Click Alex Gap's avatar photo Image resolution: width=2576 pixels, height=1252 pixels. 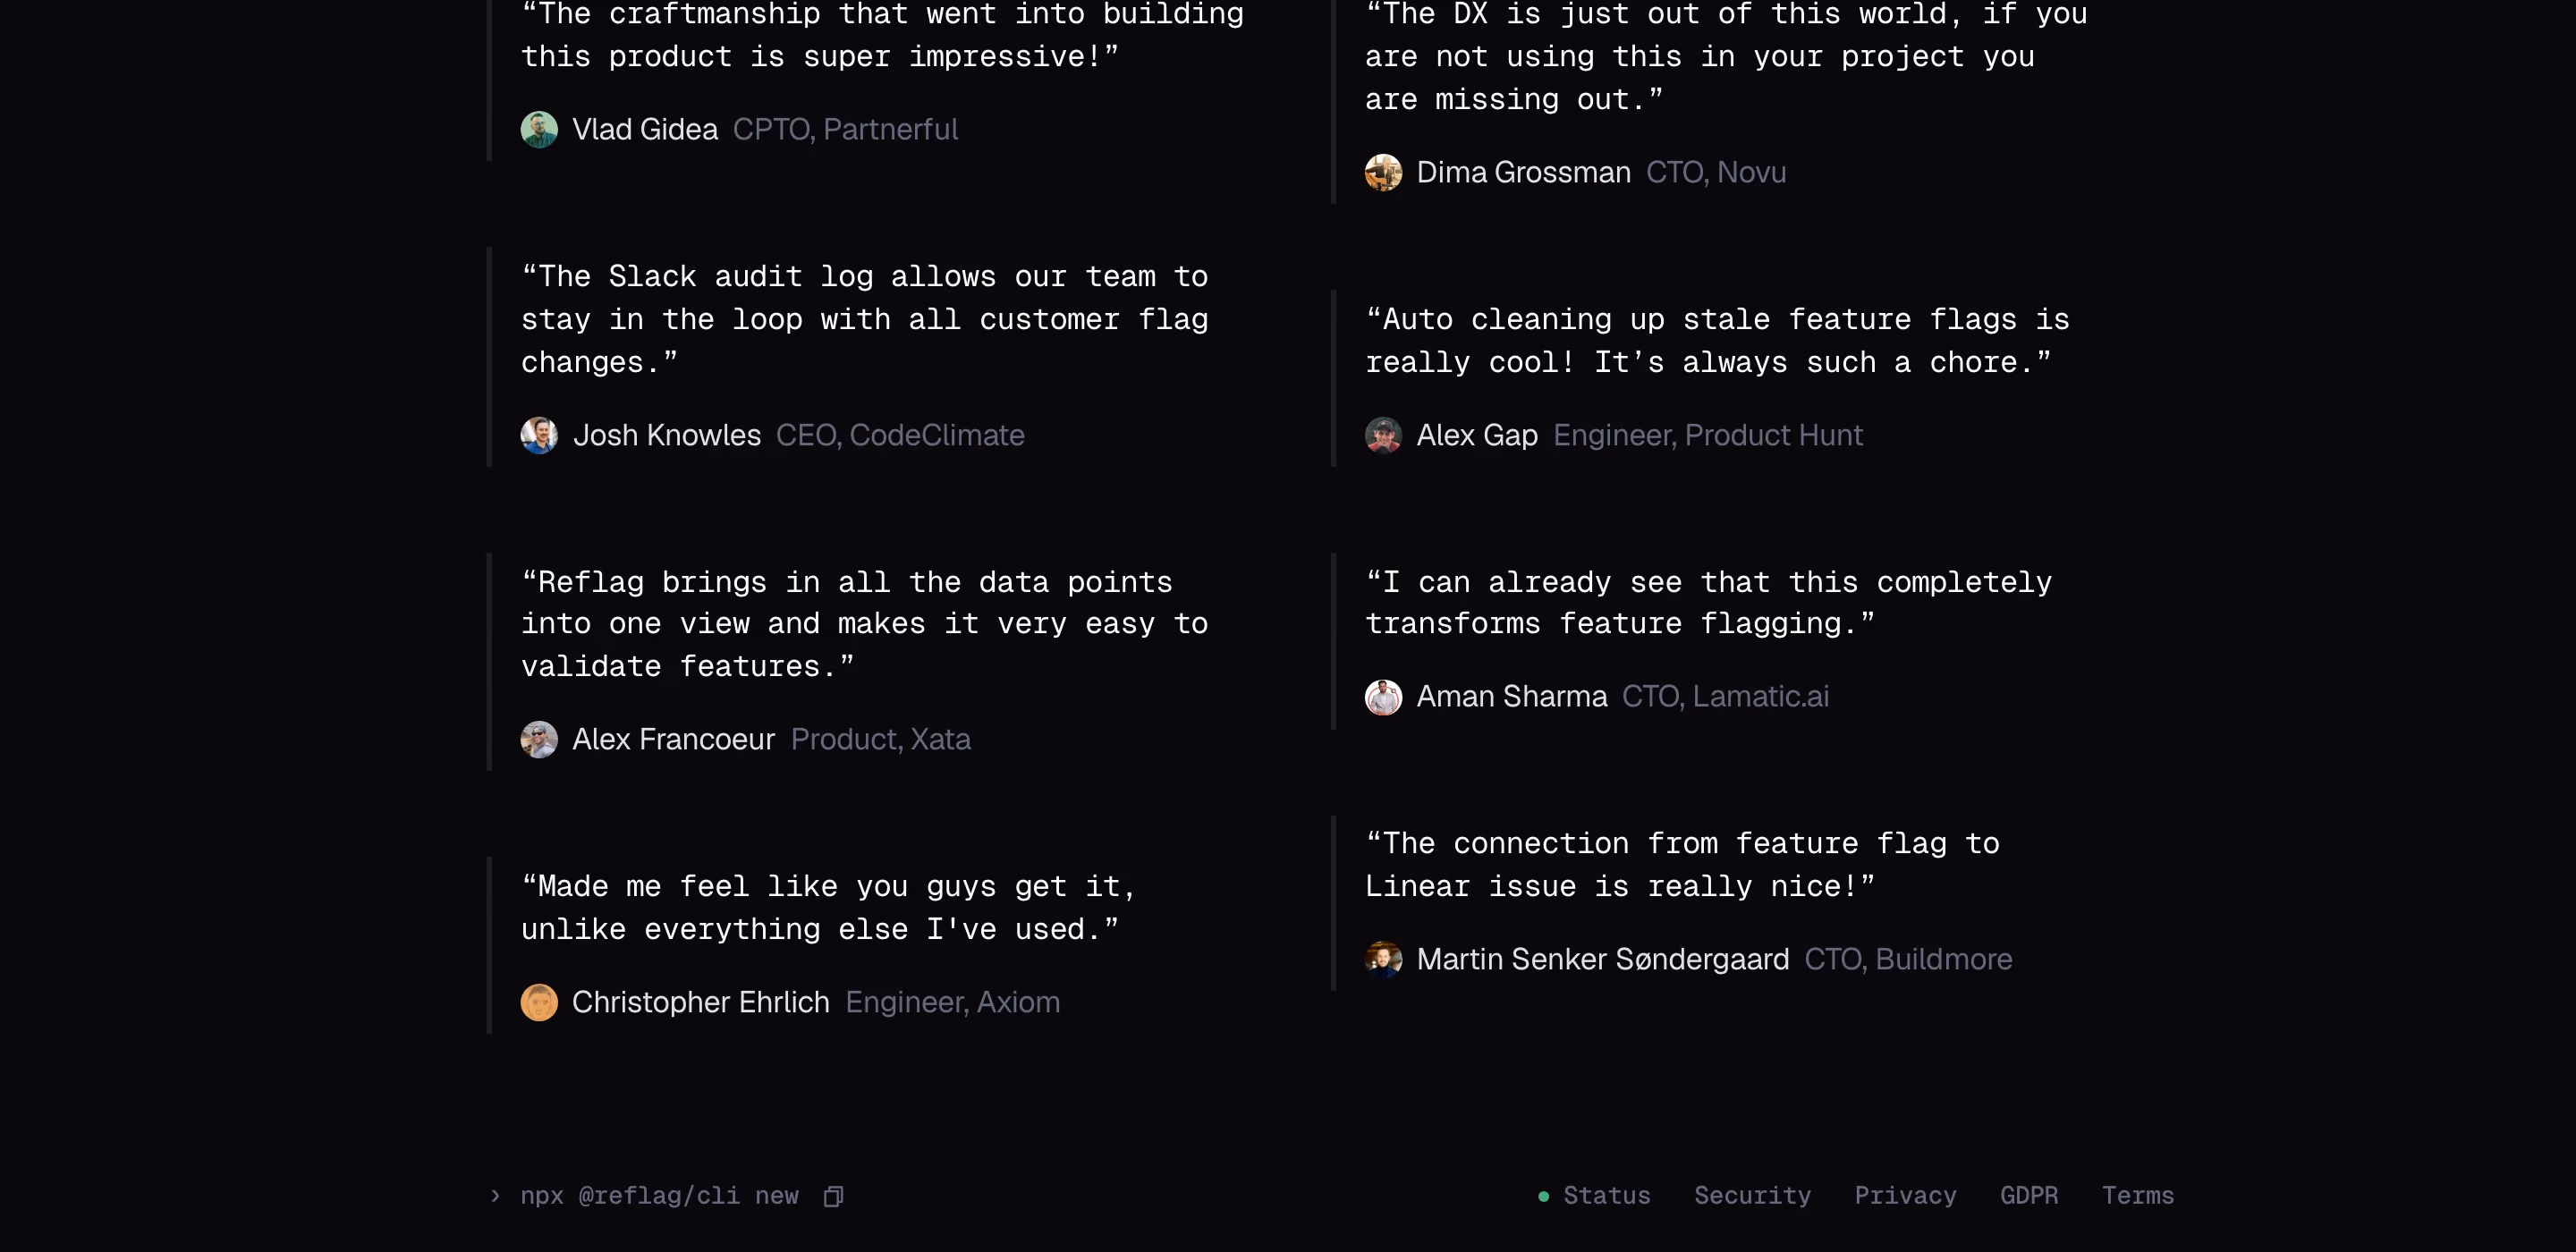point(1383,436)
